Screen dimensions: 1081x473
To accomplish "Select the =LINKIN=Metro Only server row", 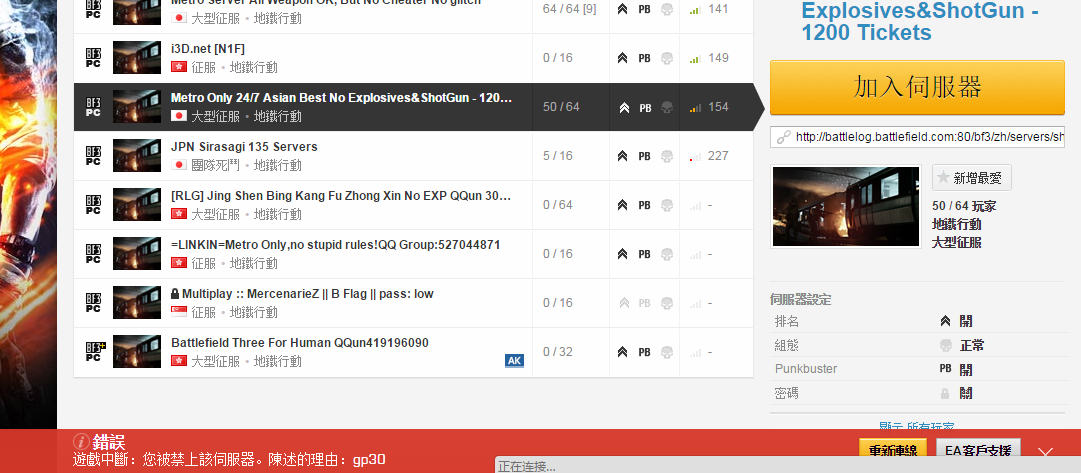I will [413, 254].
